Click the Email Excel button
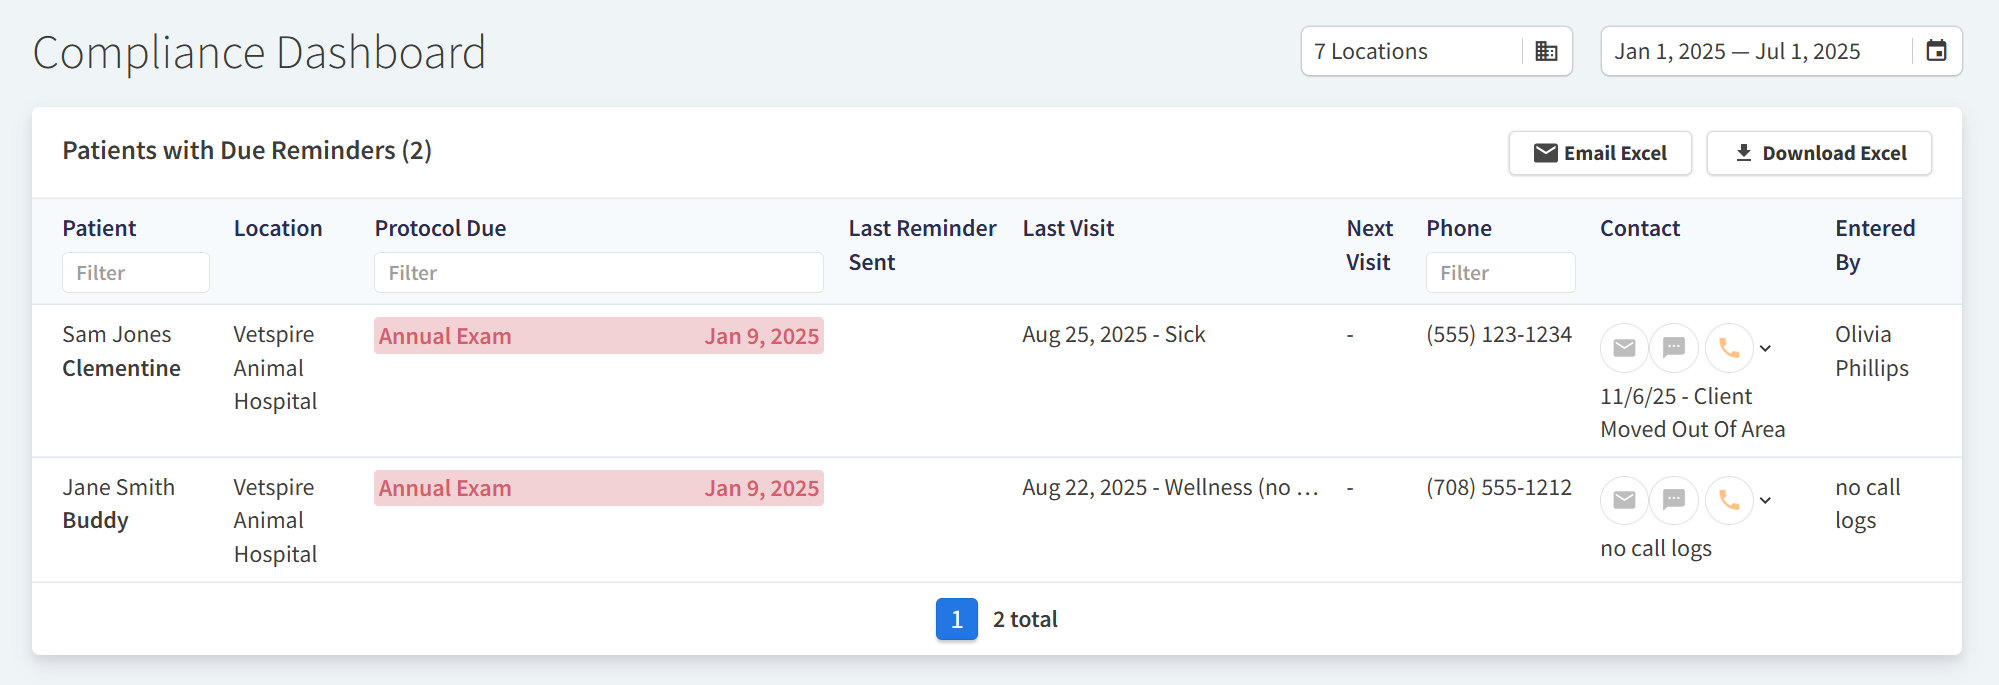The image size is (1999, 685). [1600, 153]
